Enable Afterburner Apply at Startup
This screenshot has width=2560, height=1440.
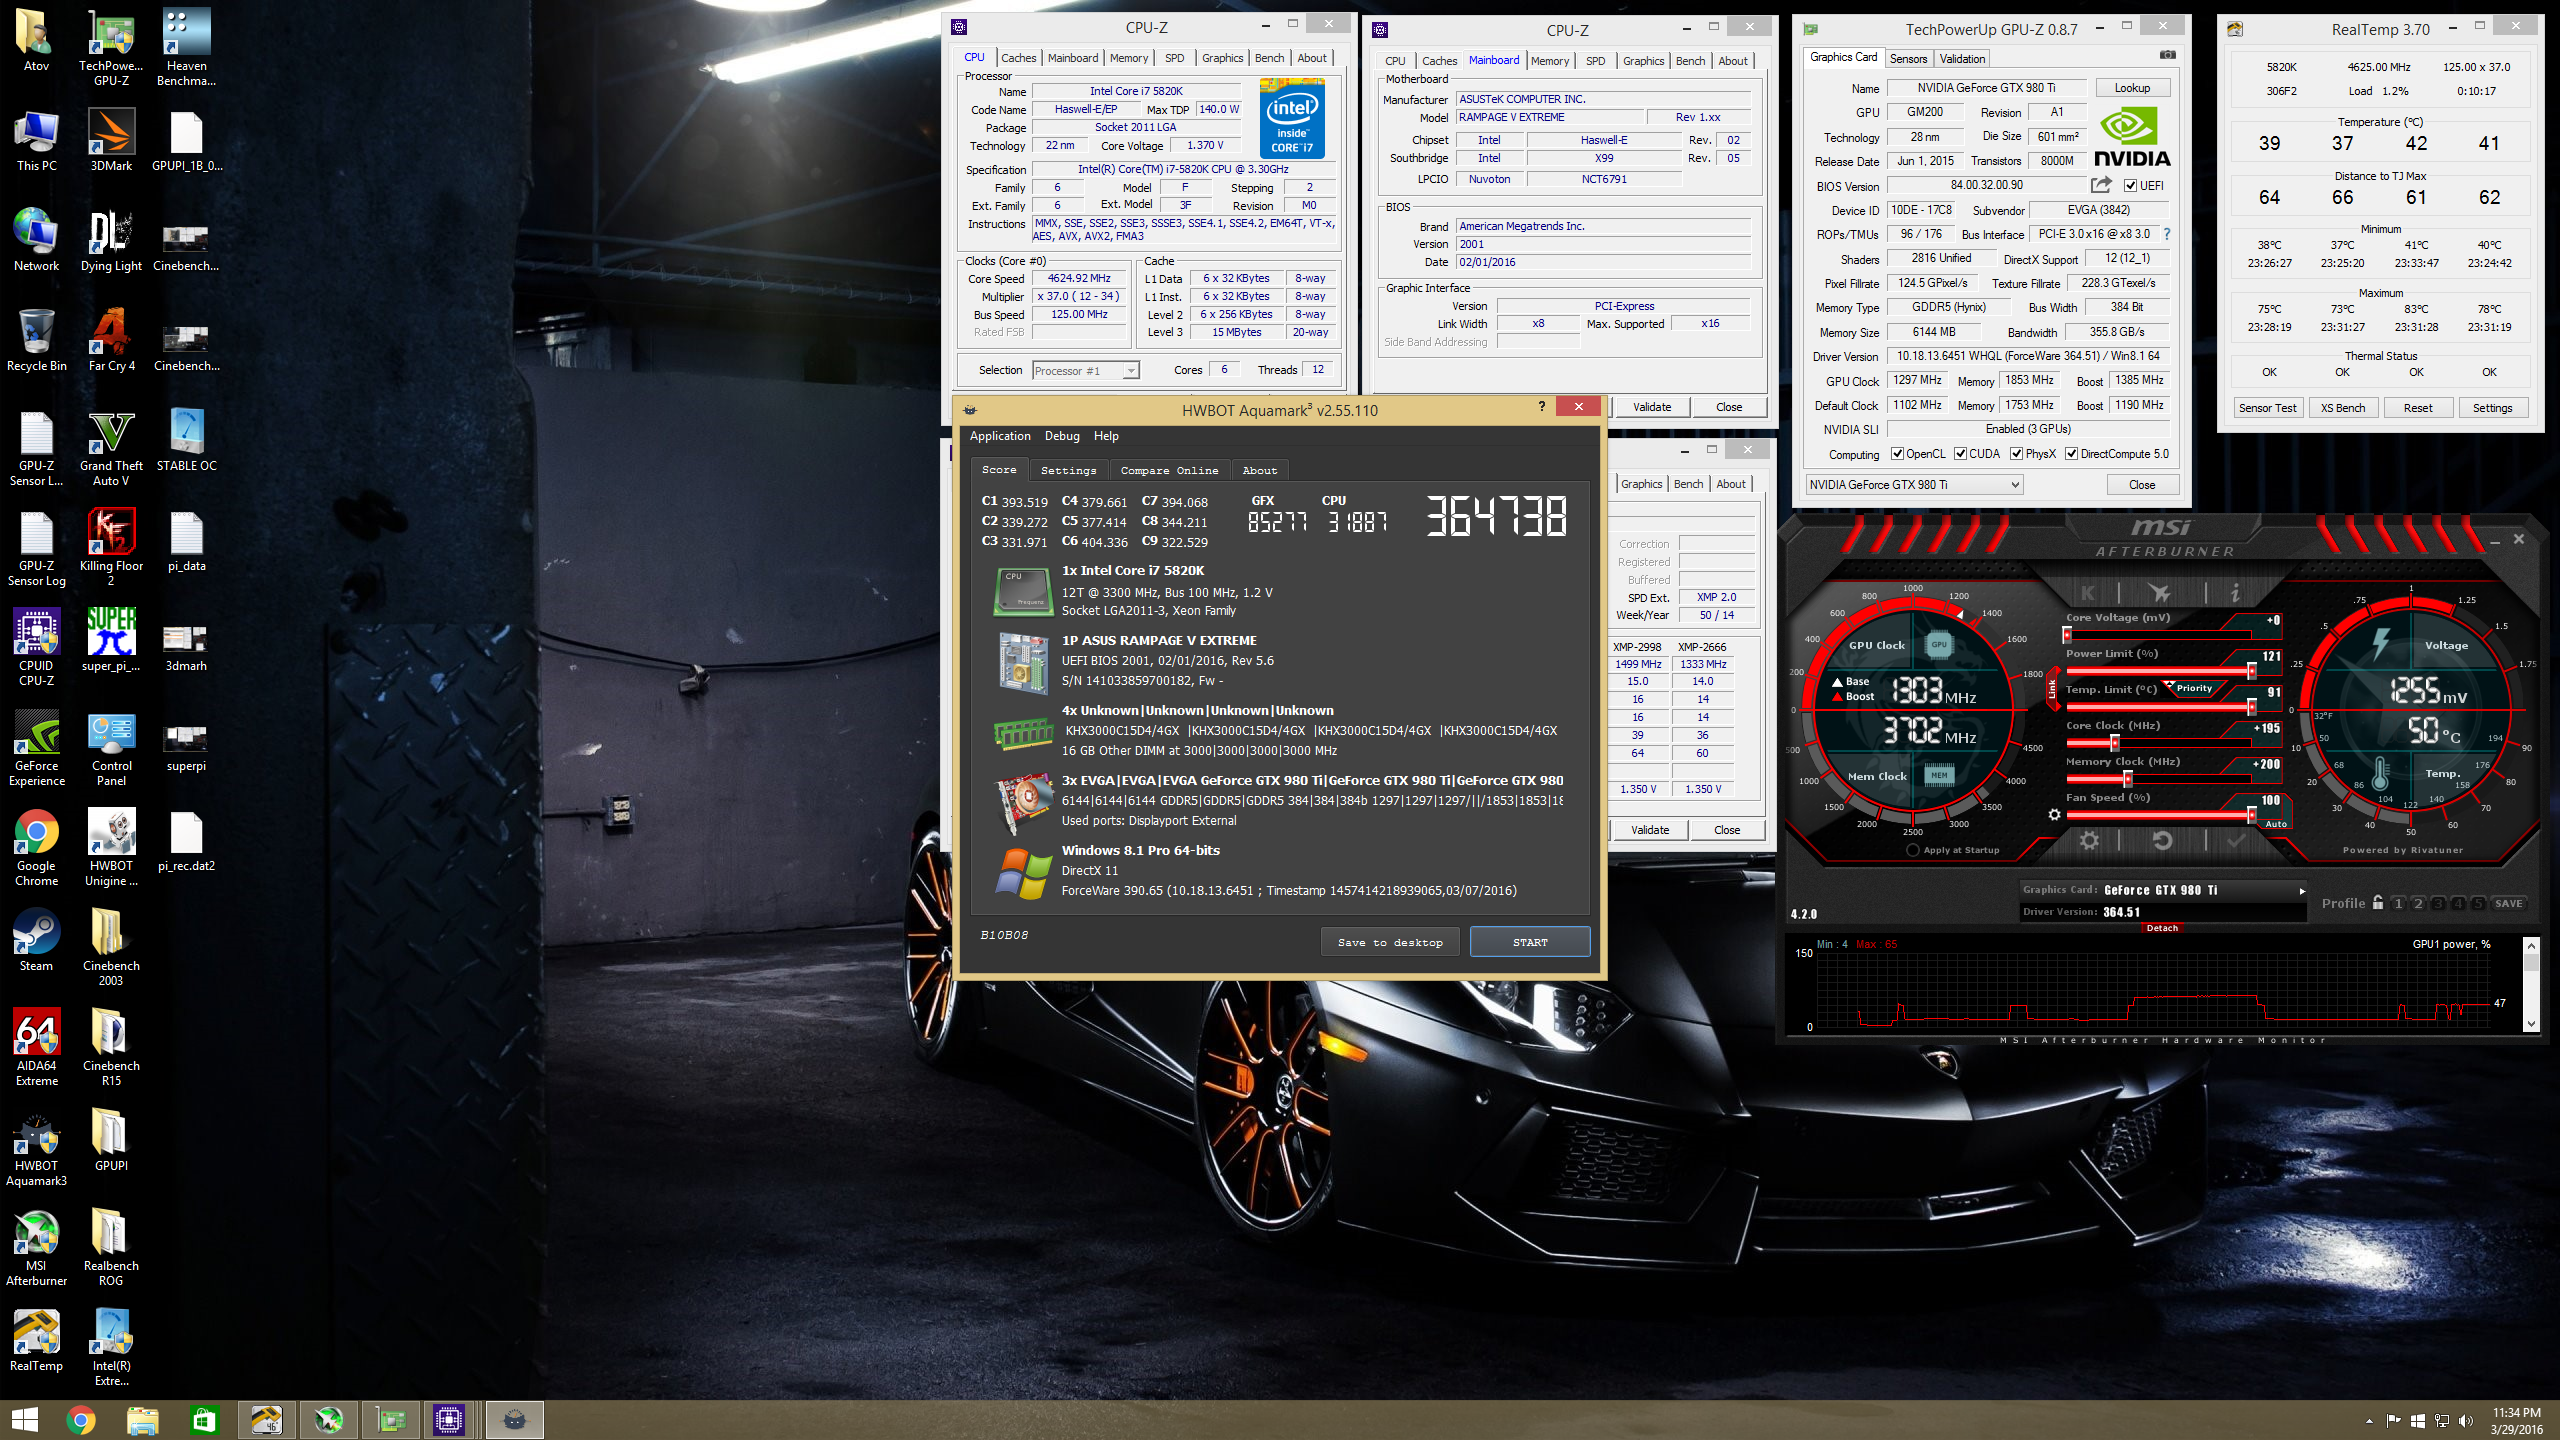(1913, 850)
